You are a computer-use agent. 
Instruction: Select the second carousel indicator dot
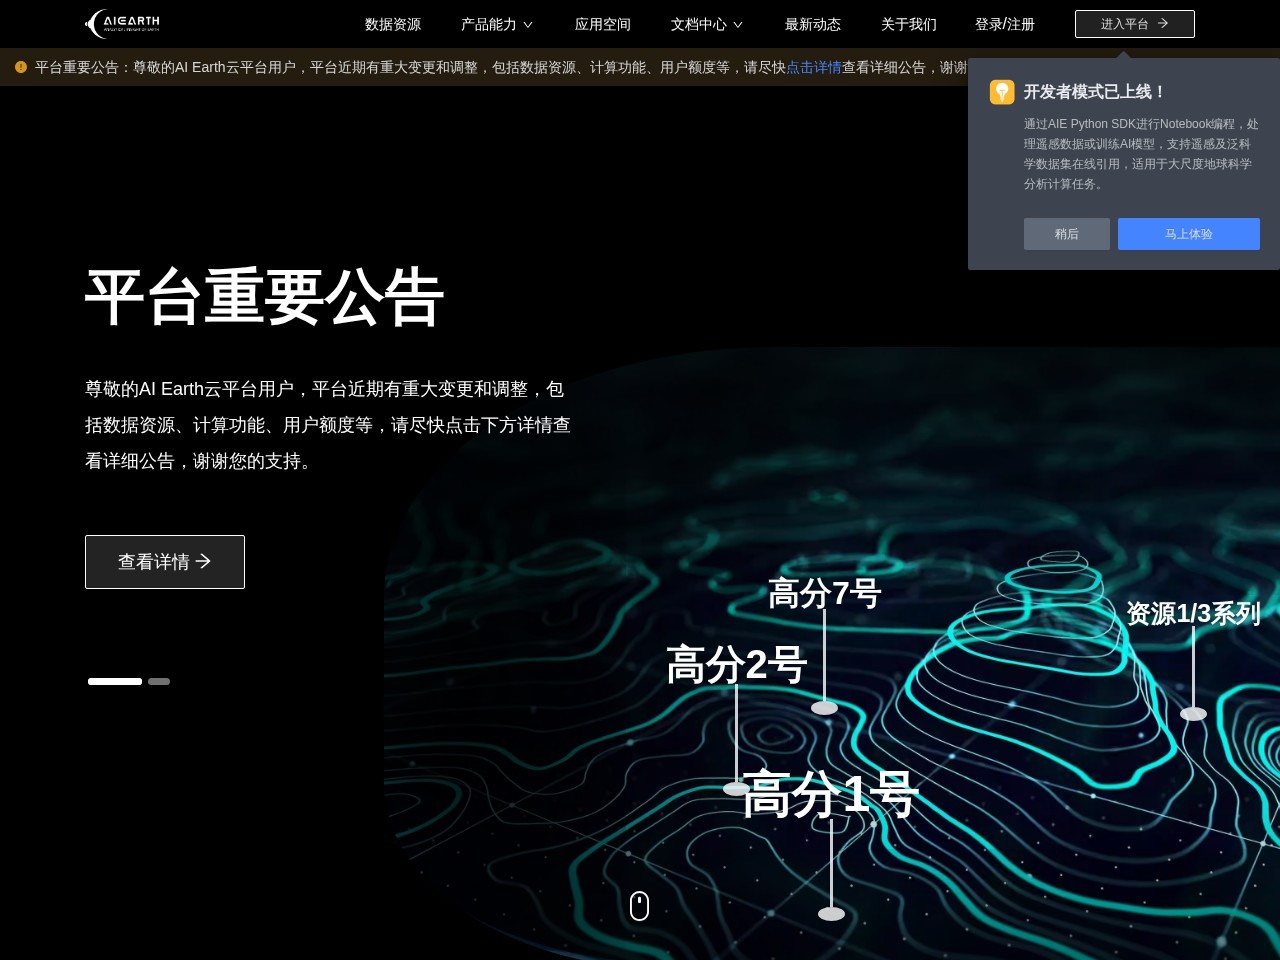point(159,681)
